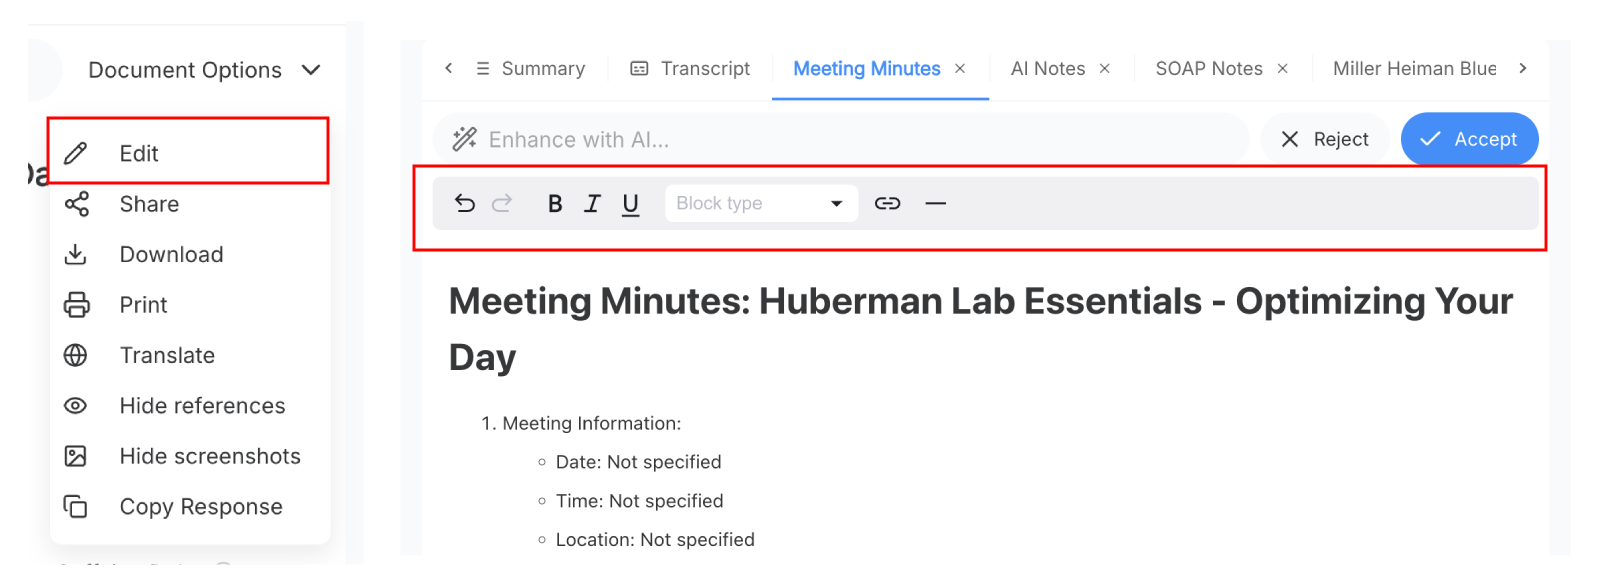1613x585 pixels.
Task: Toggle Hide references option
Action: coord(202,406)
